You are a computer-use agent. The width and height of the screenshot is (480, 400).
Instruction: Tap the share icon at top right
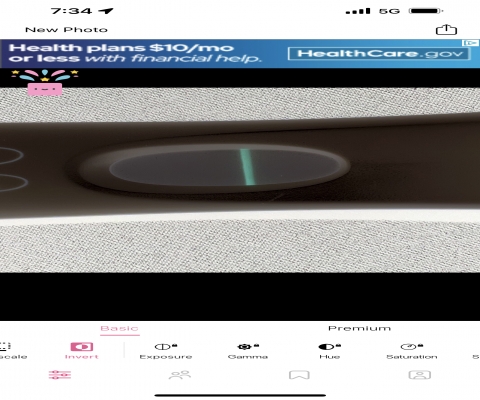click(x=446, y=30)
